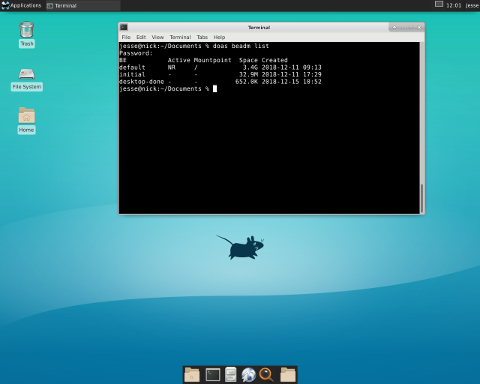480x384 pixels.
Task: Open the File menu in Terminal
Action: pos(126,37)
